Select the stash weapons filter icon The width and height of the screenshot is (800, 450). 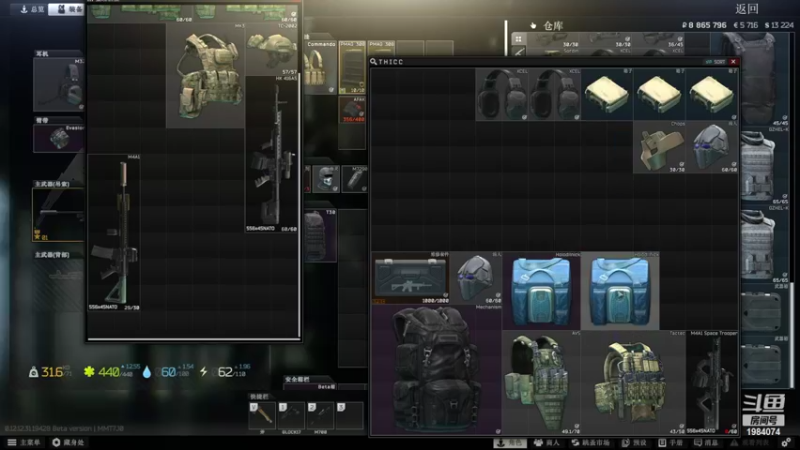coord(518,51)
